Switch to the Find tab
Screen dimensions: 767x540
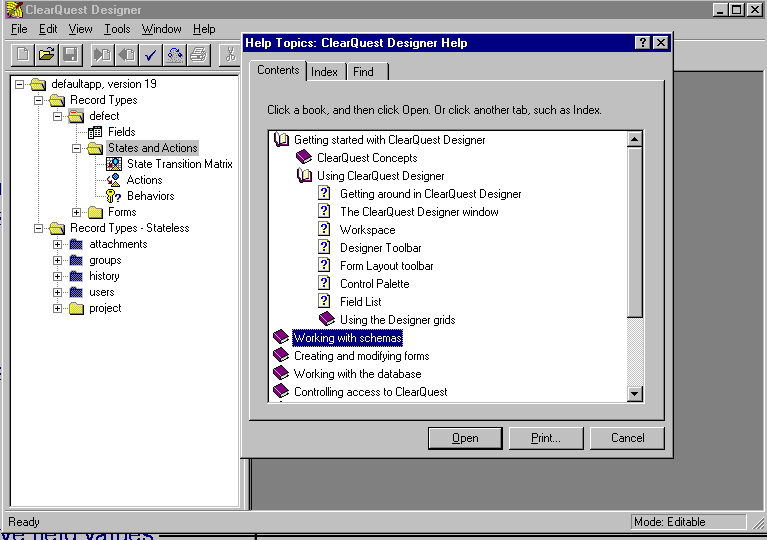coord(363,72)
